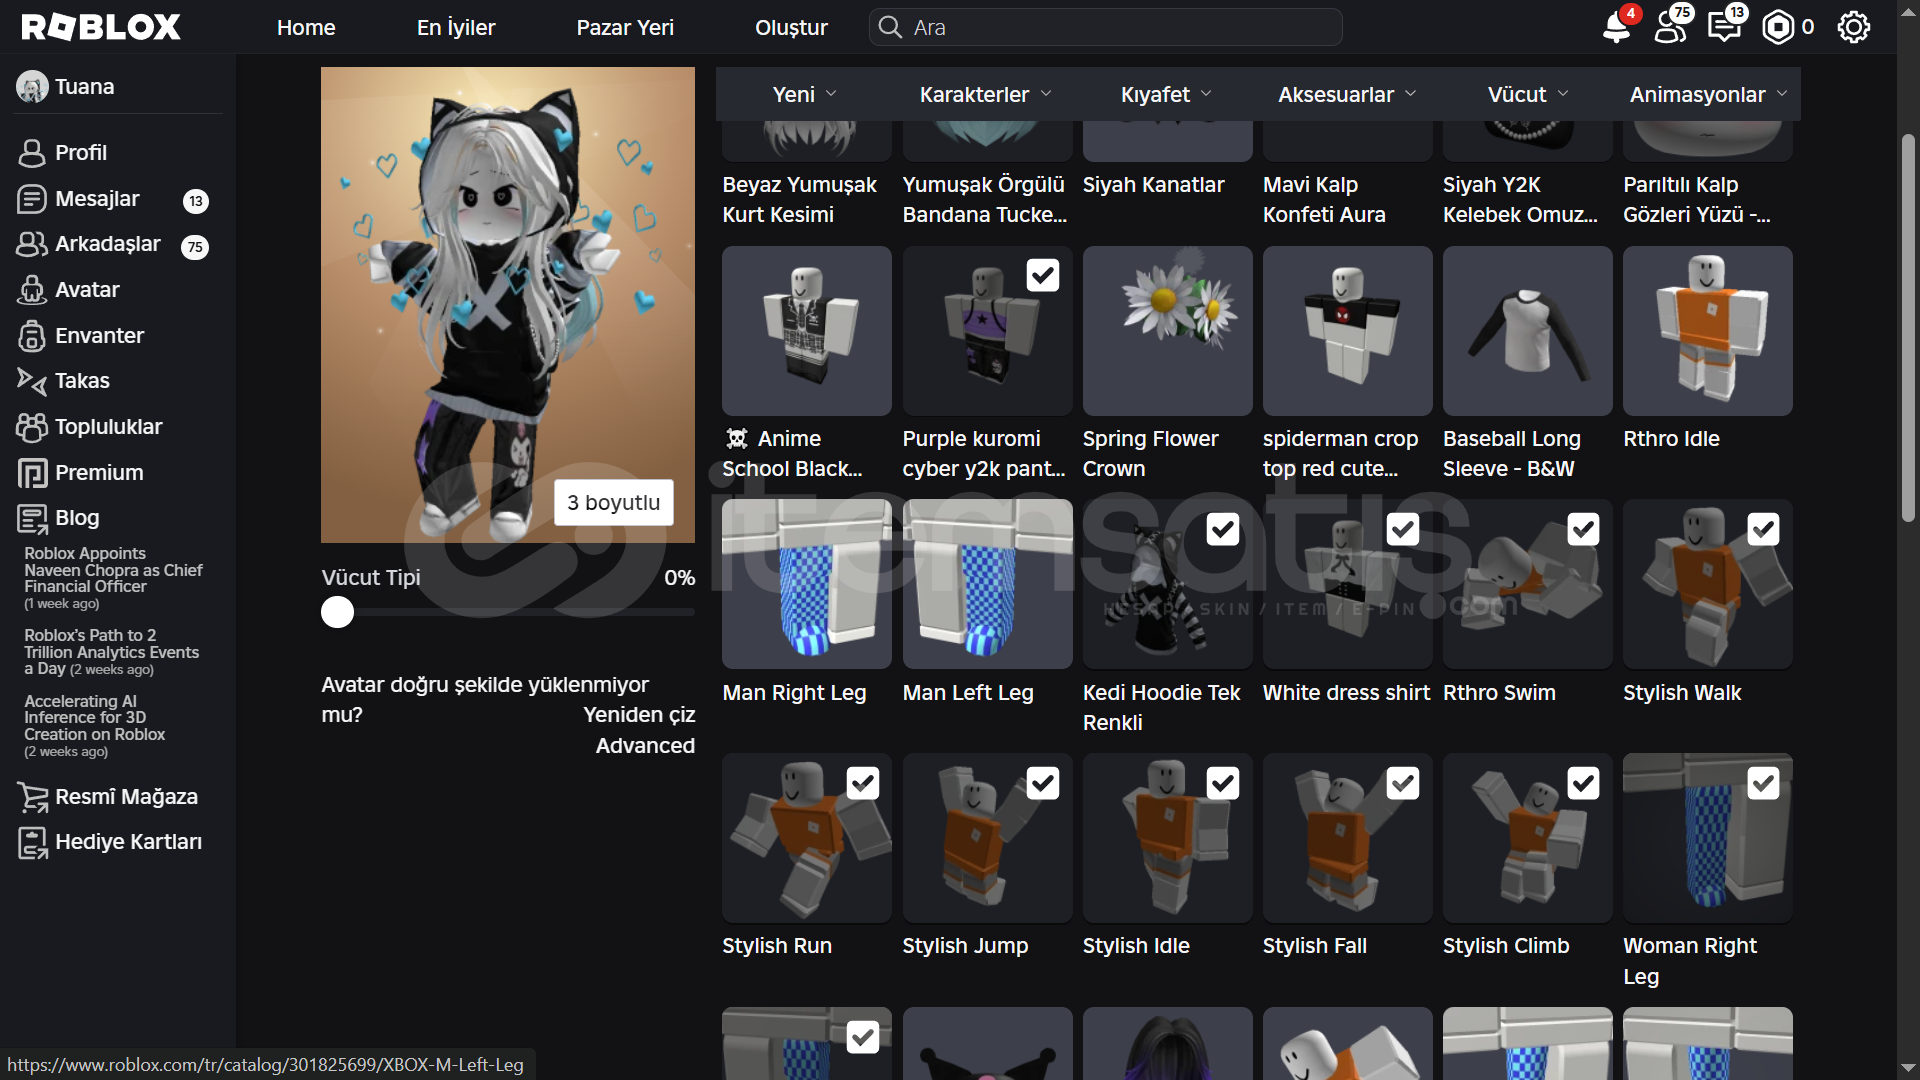Select the Man Left Leg item

click(987, 584)
